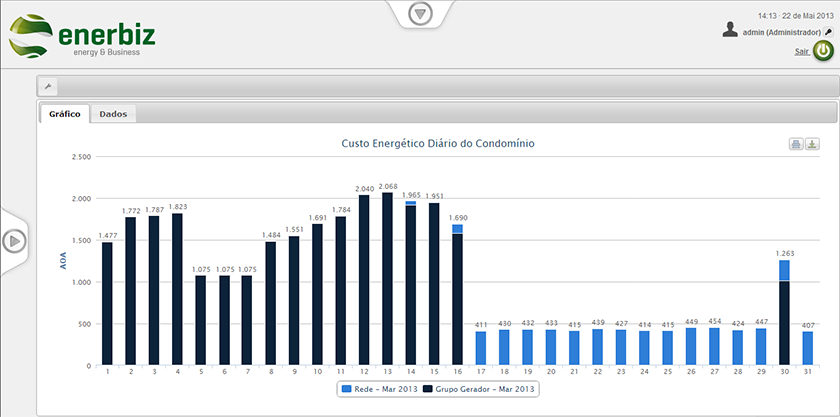Screen dimensions: 840x417
Task: Switch to the Dados tab
Action: pyautogui.click(x=113, y=114)
